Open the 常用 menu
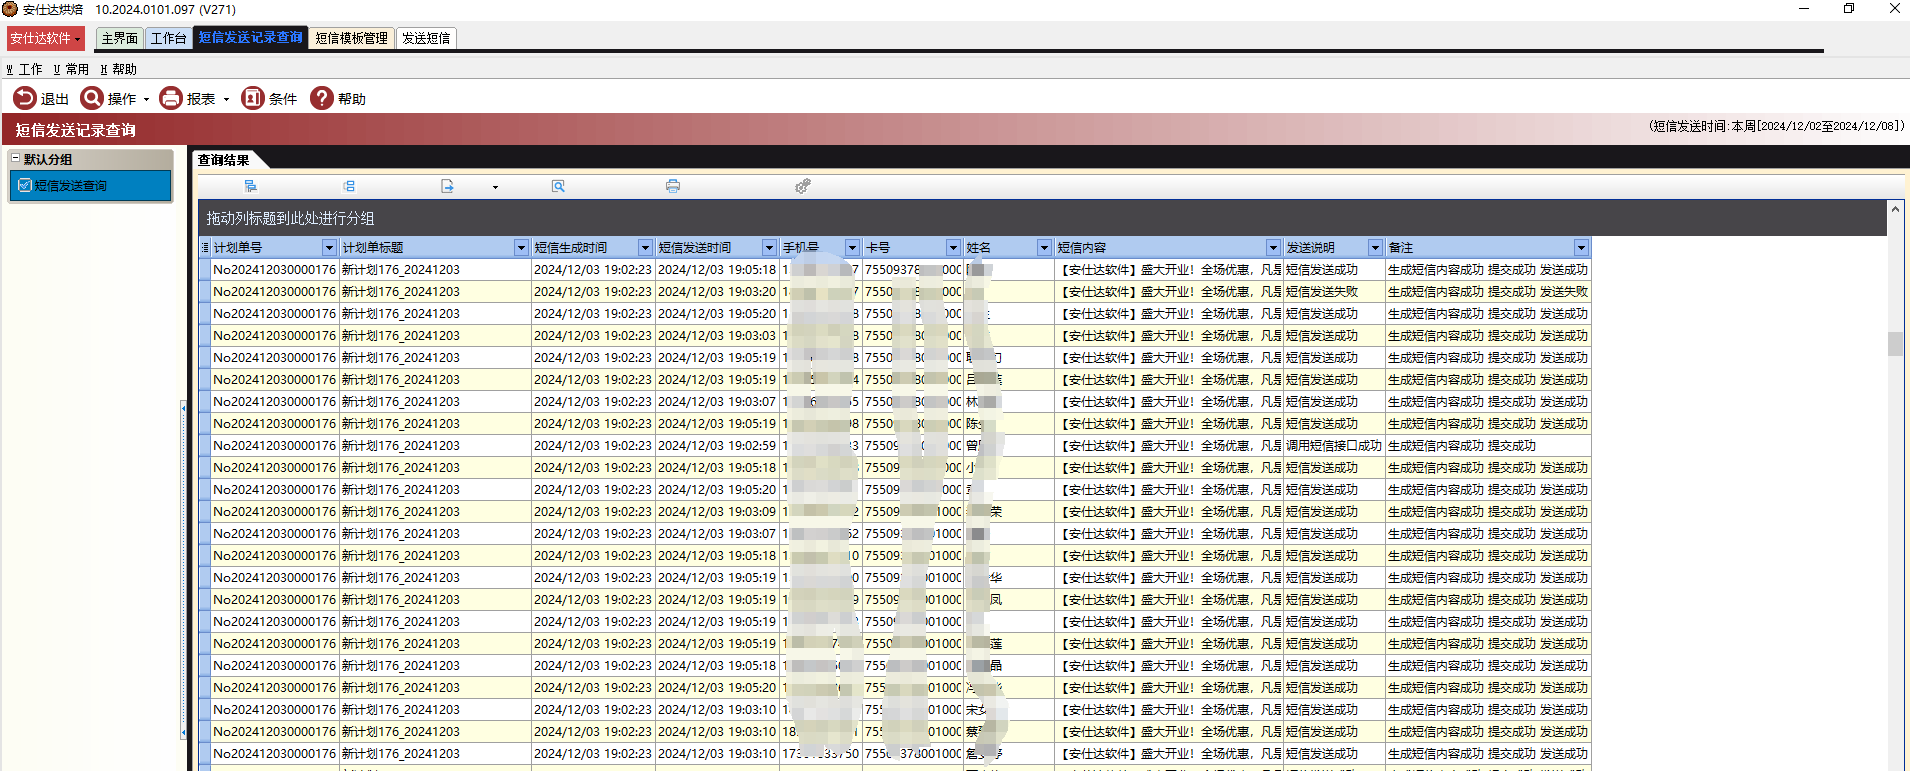The height and width of the screenshot is (771, 1910). [x=71, y=69]
